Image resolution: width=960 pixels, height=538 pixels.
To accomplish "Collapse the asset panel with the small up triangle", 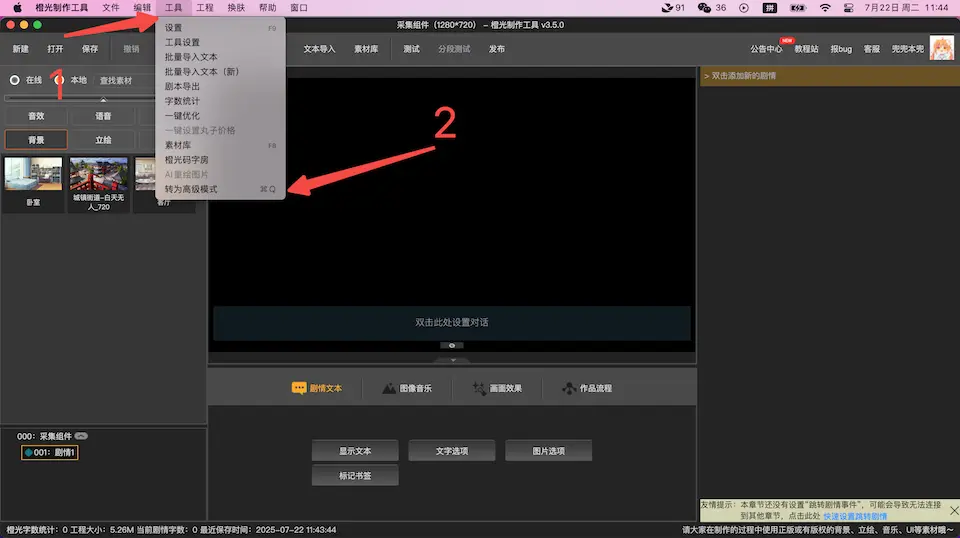I will 103,100.
